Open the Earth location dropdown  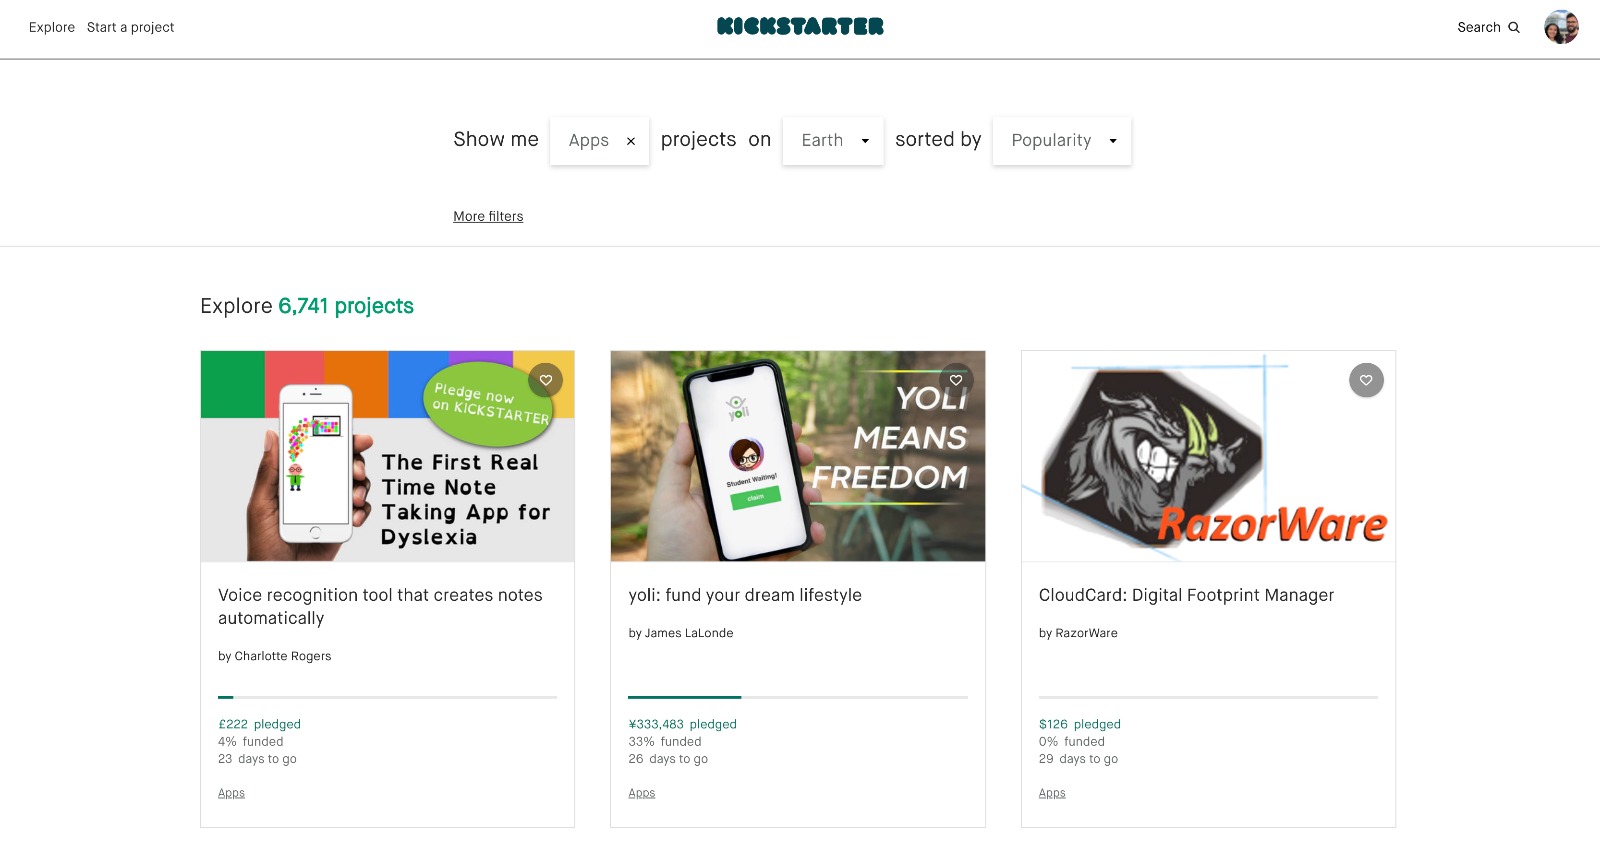coord(833,141)
